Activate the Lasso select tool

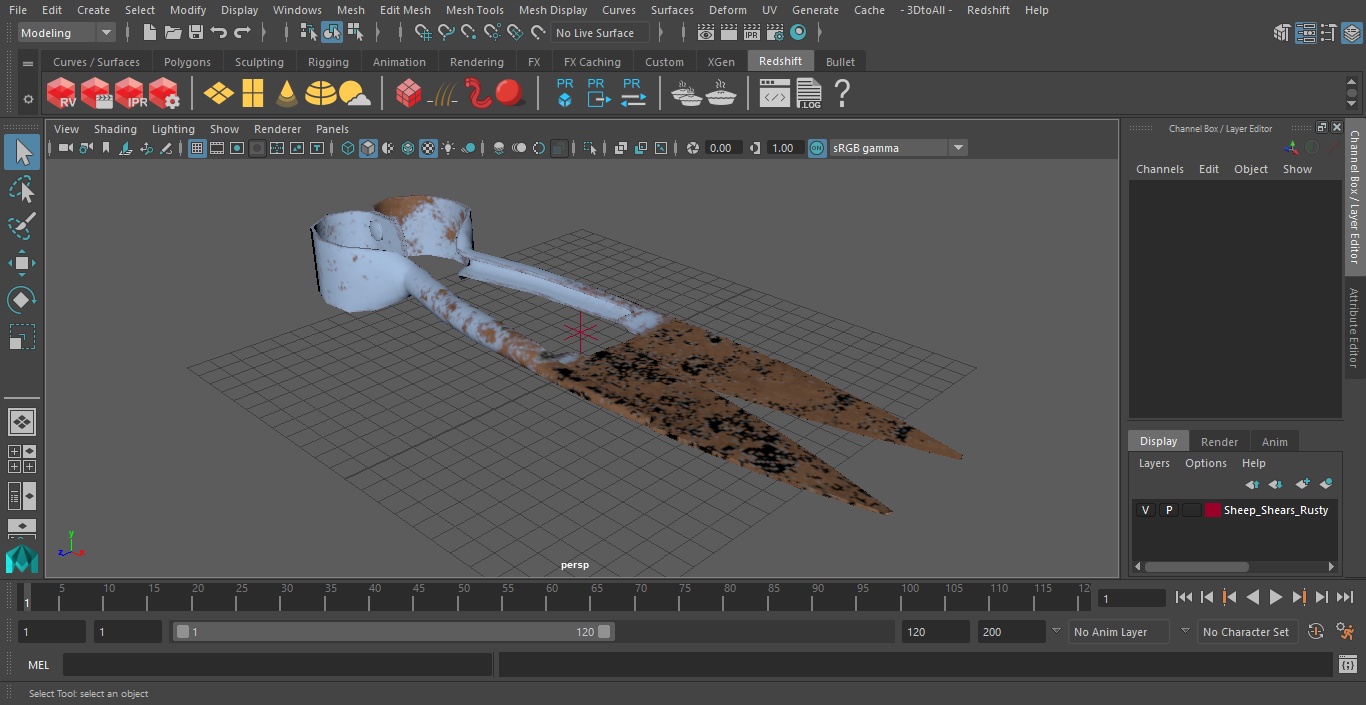click(x=21, y=189)
